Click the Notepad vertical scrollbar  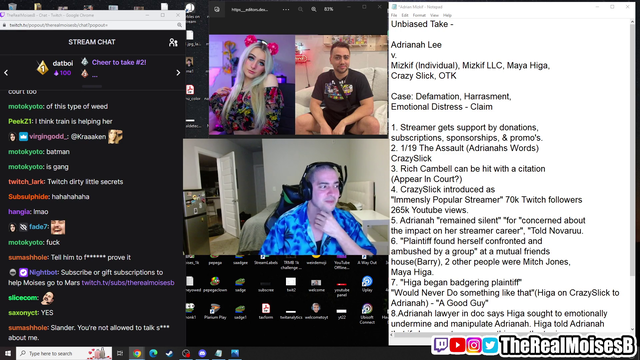(x=633, y=176)
